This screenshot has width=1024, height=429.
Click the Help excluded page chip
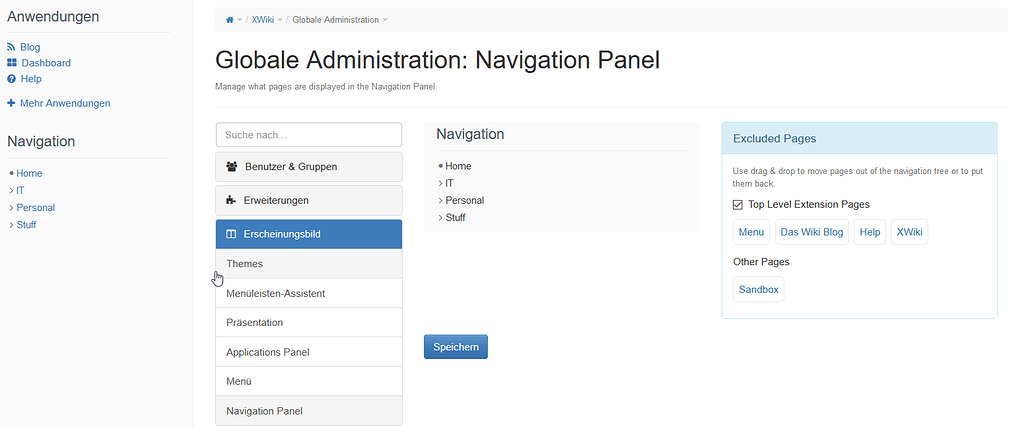pyautogui.click(x=870, y=232)
